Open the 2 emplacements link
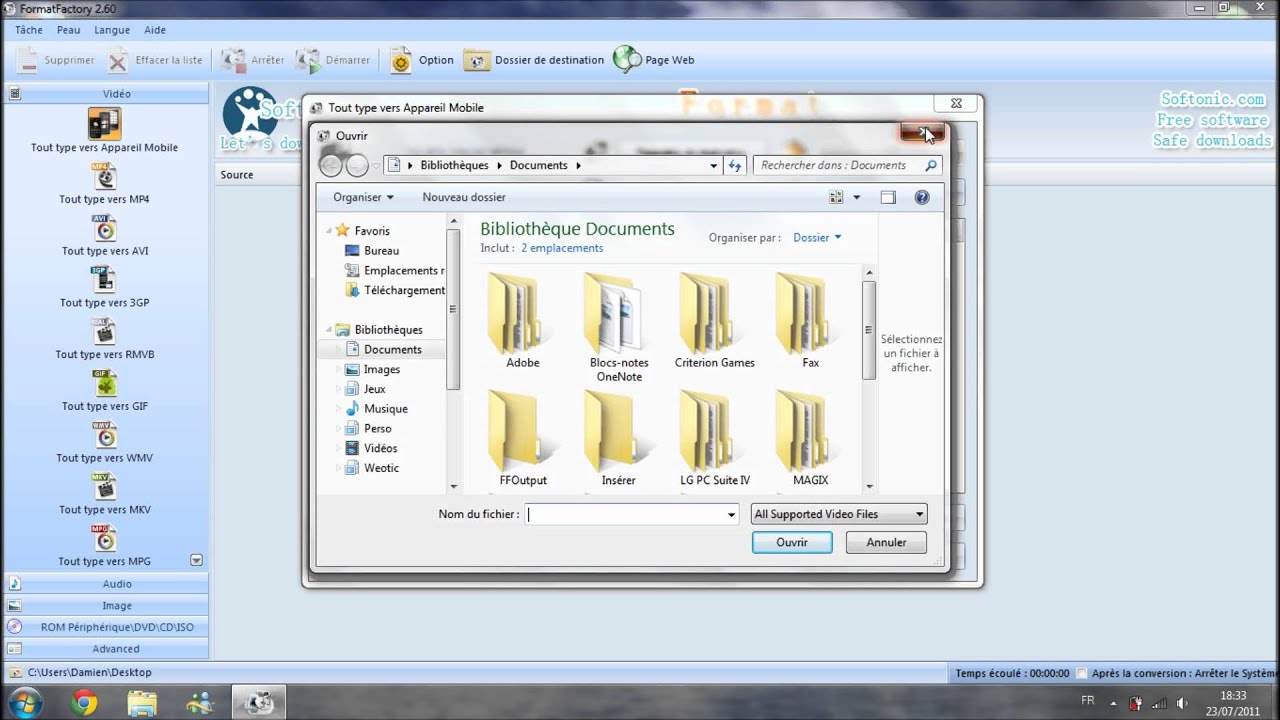1280x720 pixels. point(562,248)
